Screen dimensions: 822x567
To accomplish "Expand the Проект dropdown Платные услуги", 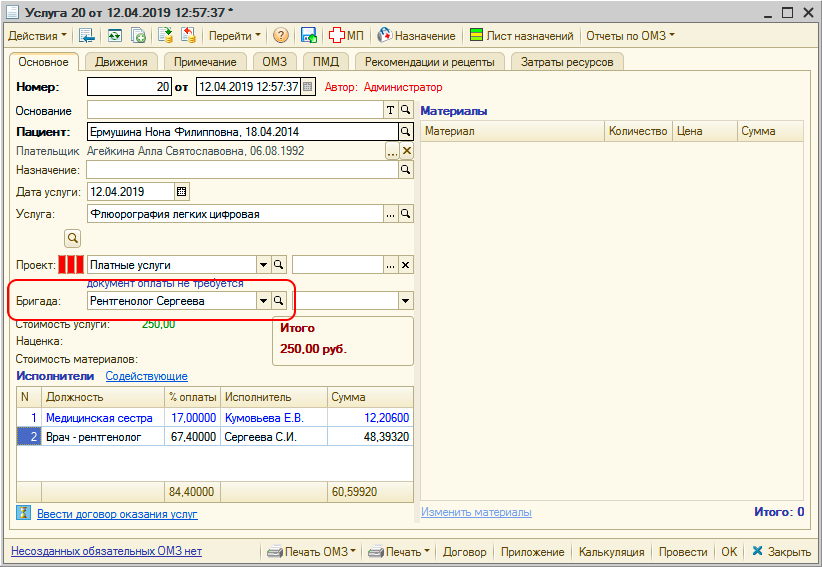I will coord(264,265).
